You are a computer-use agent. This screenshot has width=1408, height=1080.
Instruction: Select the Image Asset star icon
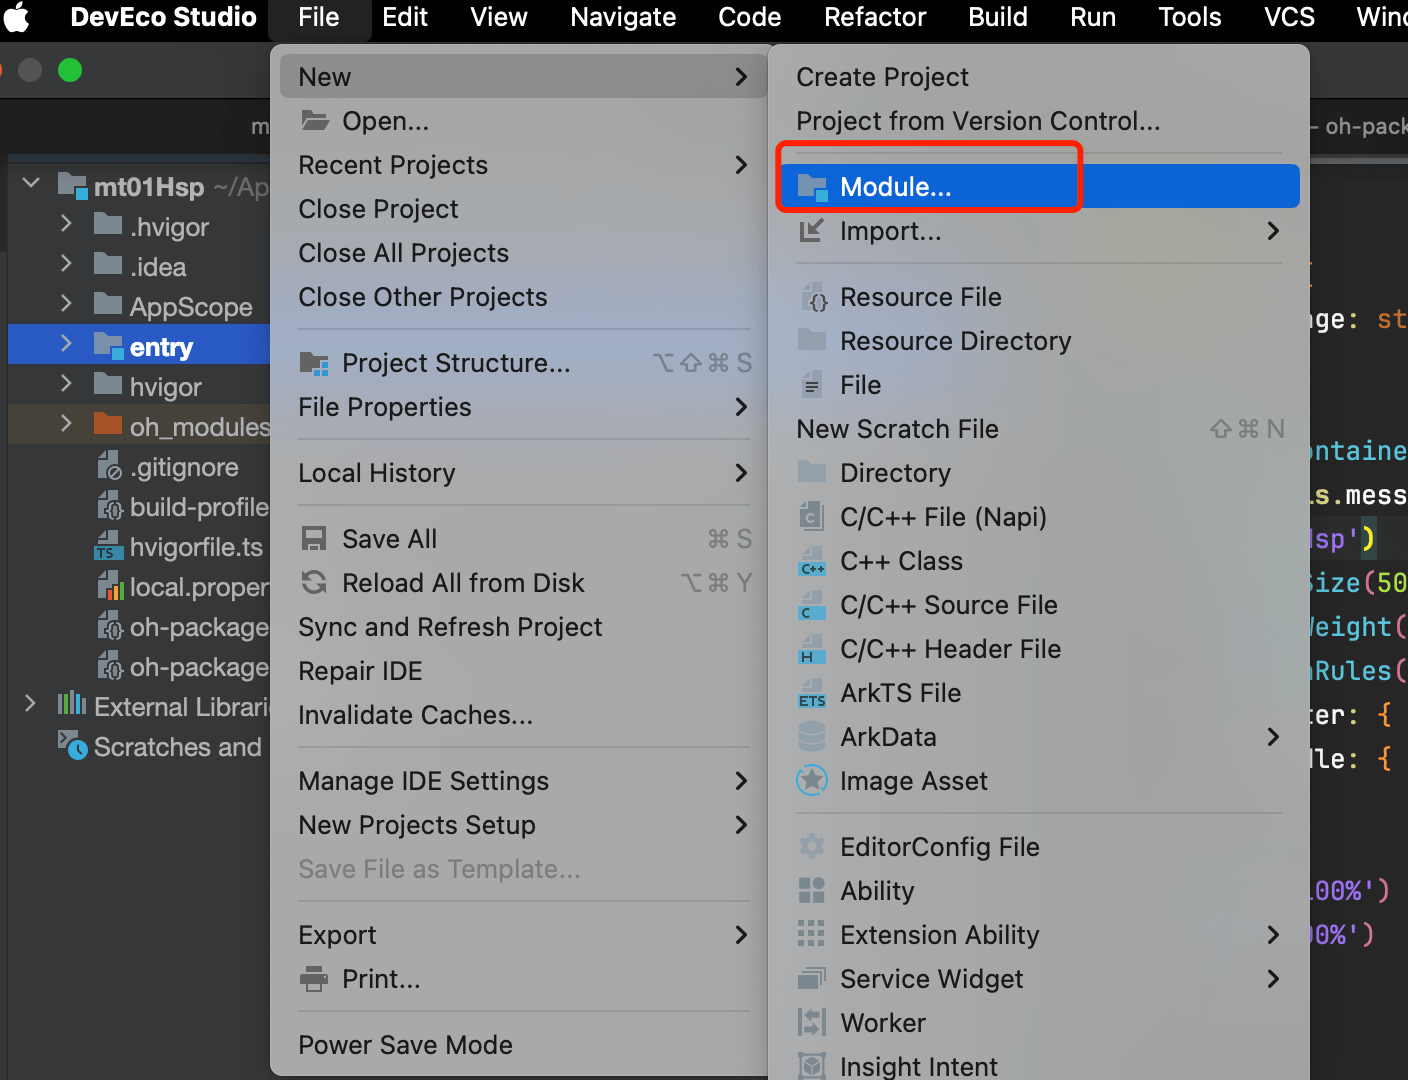(812, 781)
